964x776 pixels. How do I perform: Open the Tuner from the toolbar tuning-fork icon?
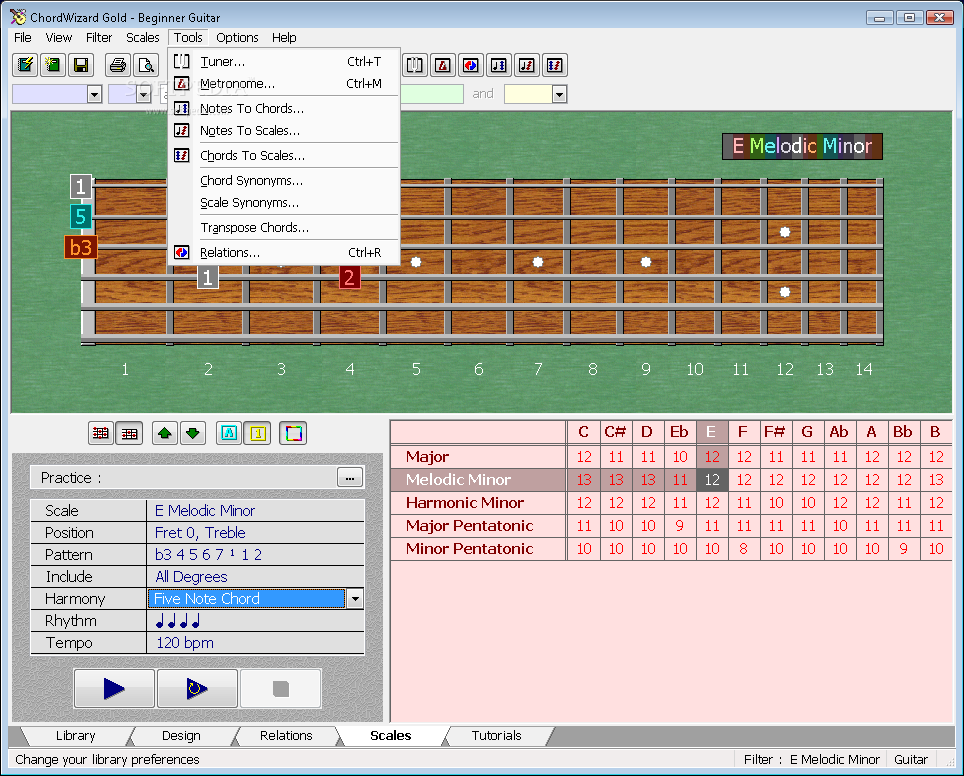pyautogui.click(x=415, y=65)
